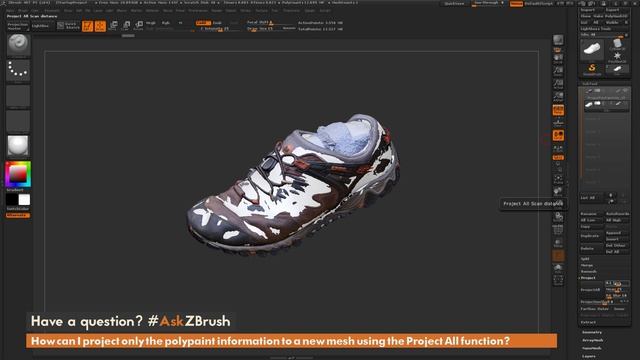Viewport: 640px width, 360px height.
Task: Open the Alpha menu in menu bar
Action: (x=10, y=11)
